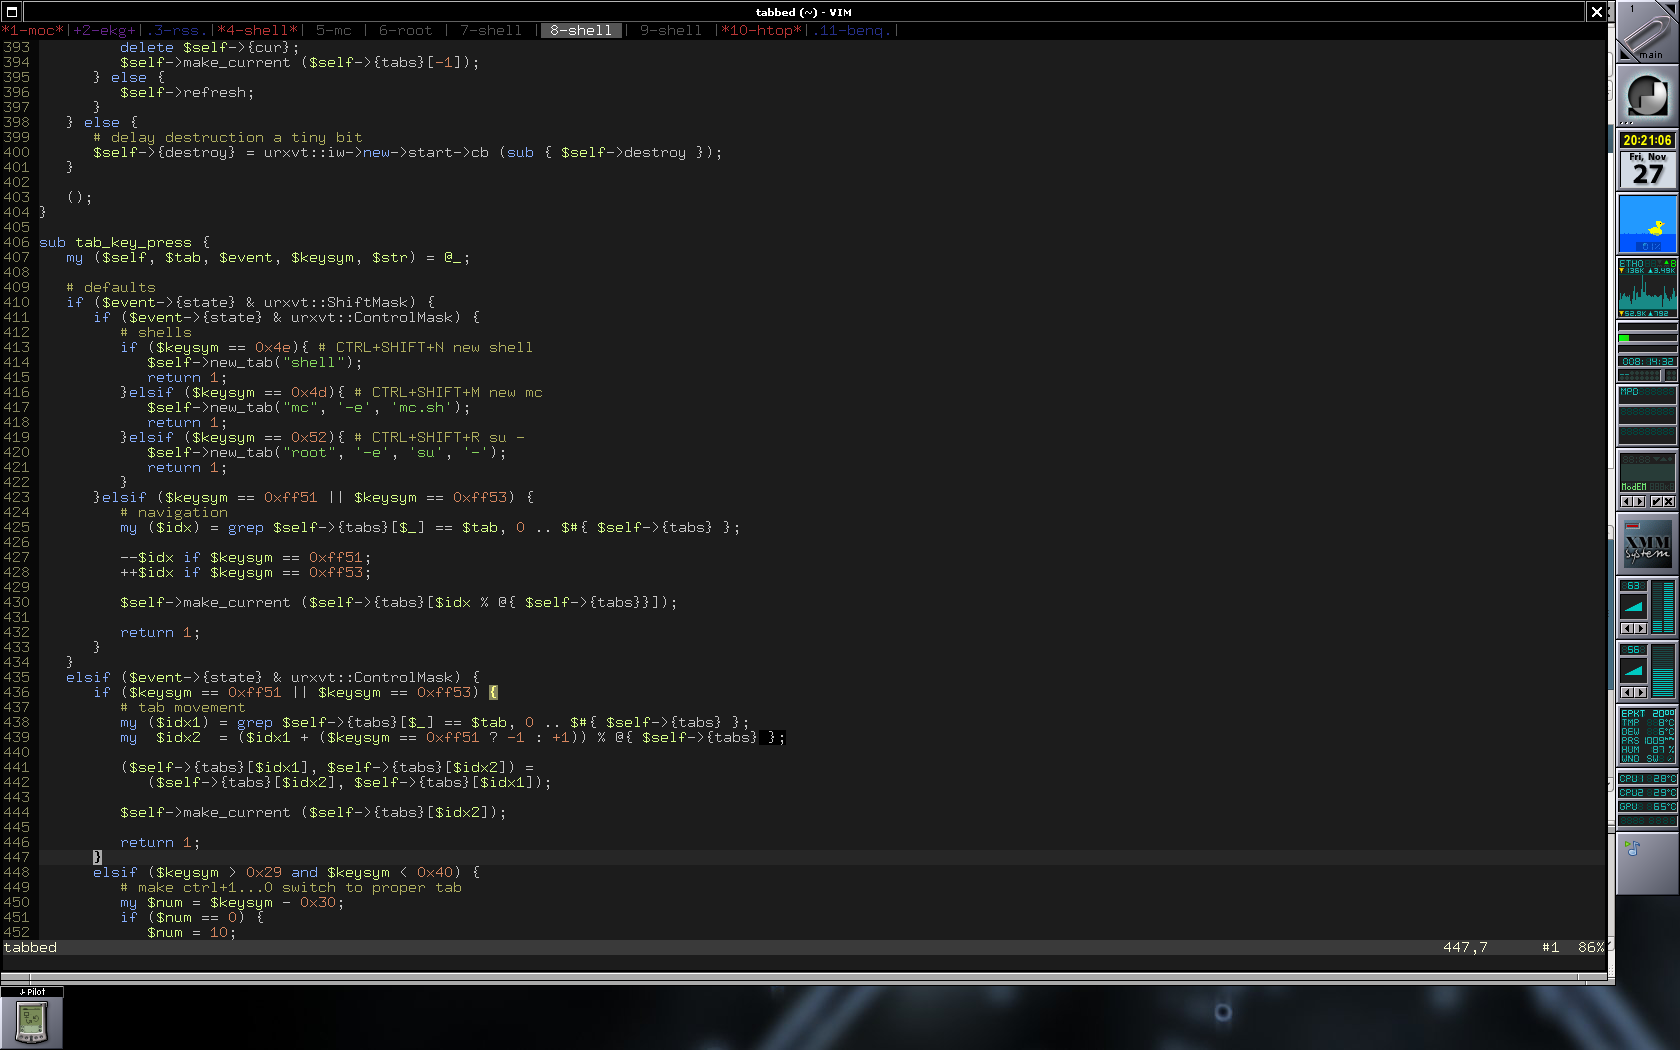
Task: Click the highlighted brace on line 436
Action: coord(493,692)
